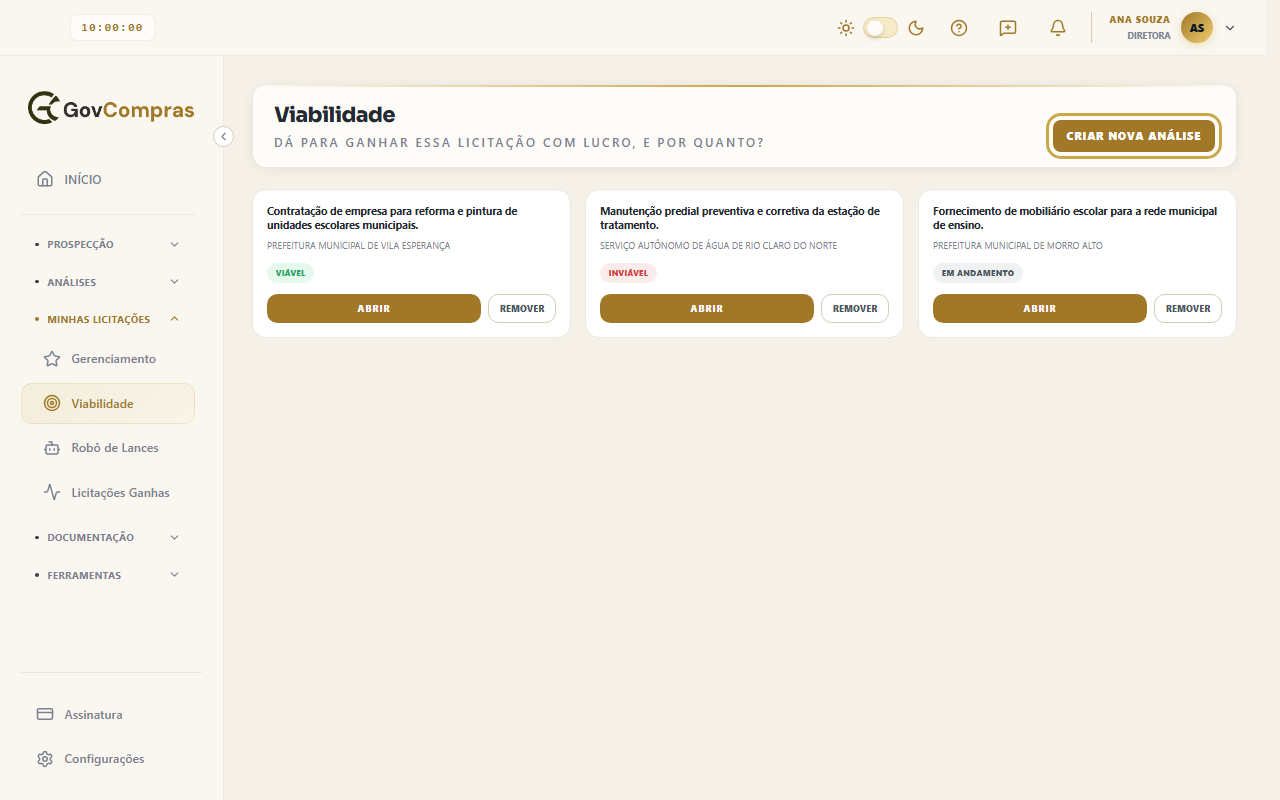Click the GovCompras logo
This screenshot has width=1280, height=800.
pos(111,109)
